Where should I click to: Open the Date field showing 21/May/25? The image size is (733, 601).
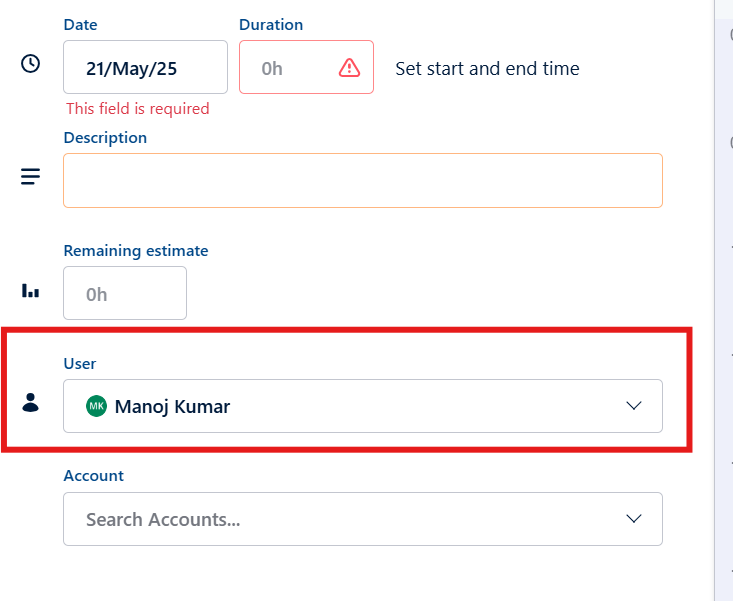145,68
